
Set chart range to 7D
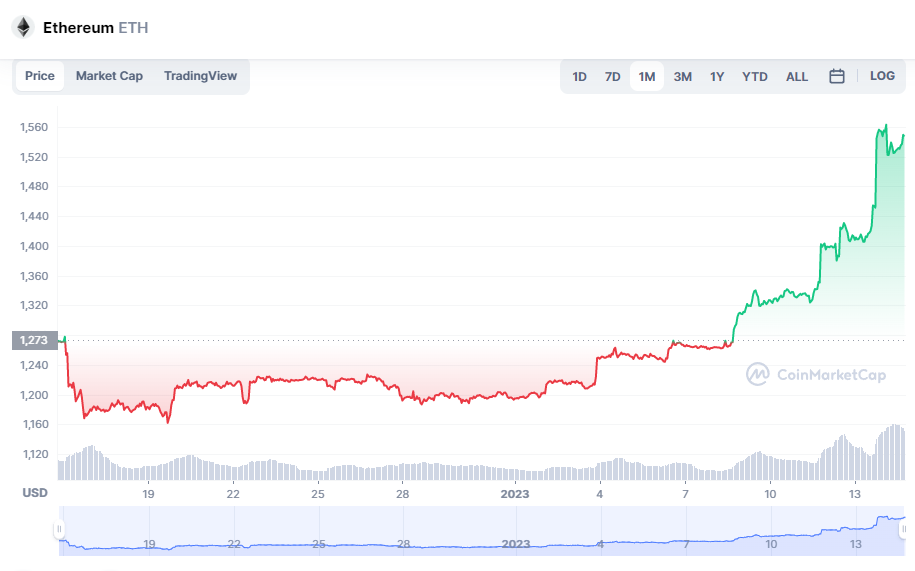coord(613,76)
